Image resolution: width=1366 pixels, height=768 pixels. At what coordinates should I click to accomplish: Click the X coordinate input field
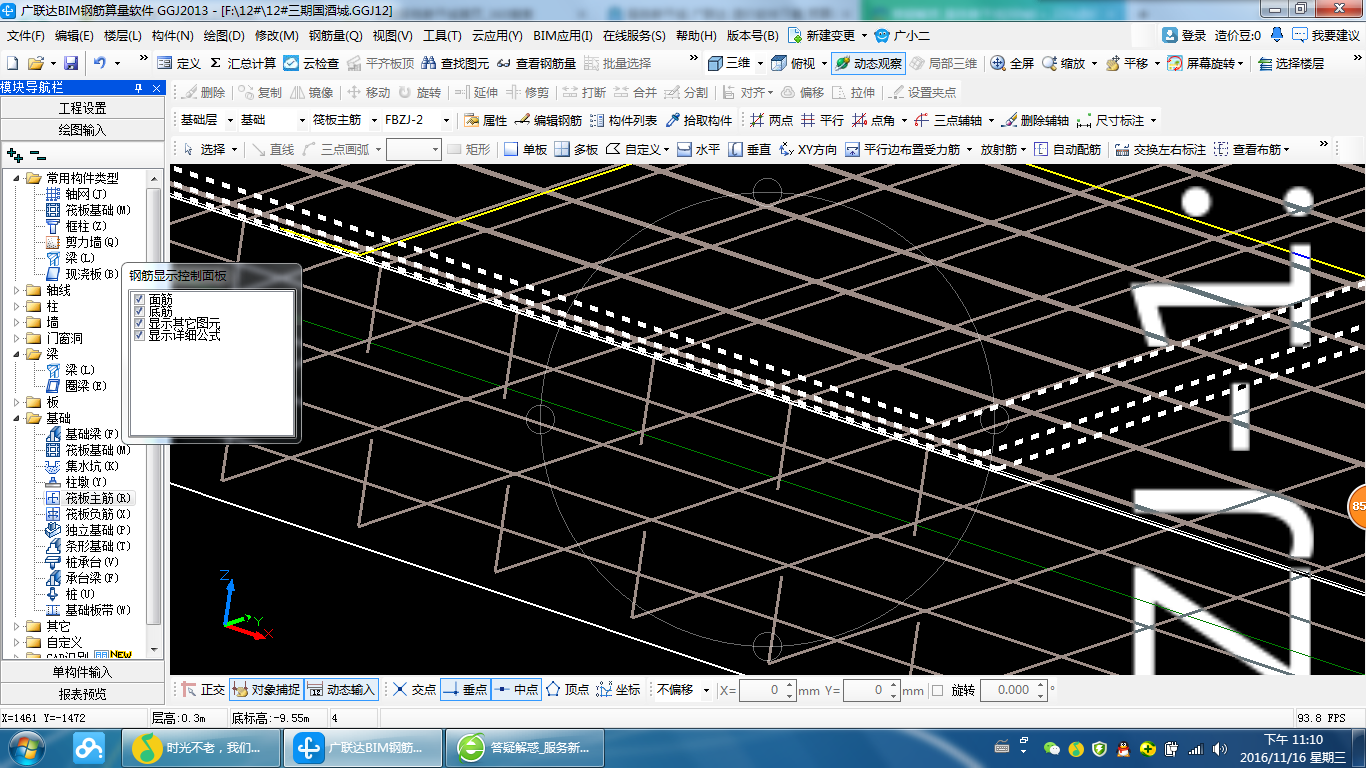pyautogui.click(x=767, y=690)
